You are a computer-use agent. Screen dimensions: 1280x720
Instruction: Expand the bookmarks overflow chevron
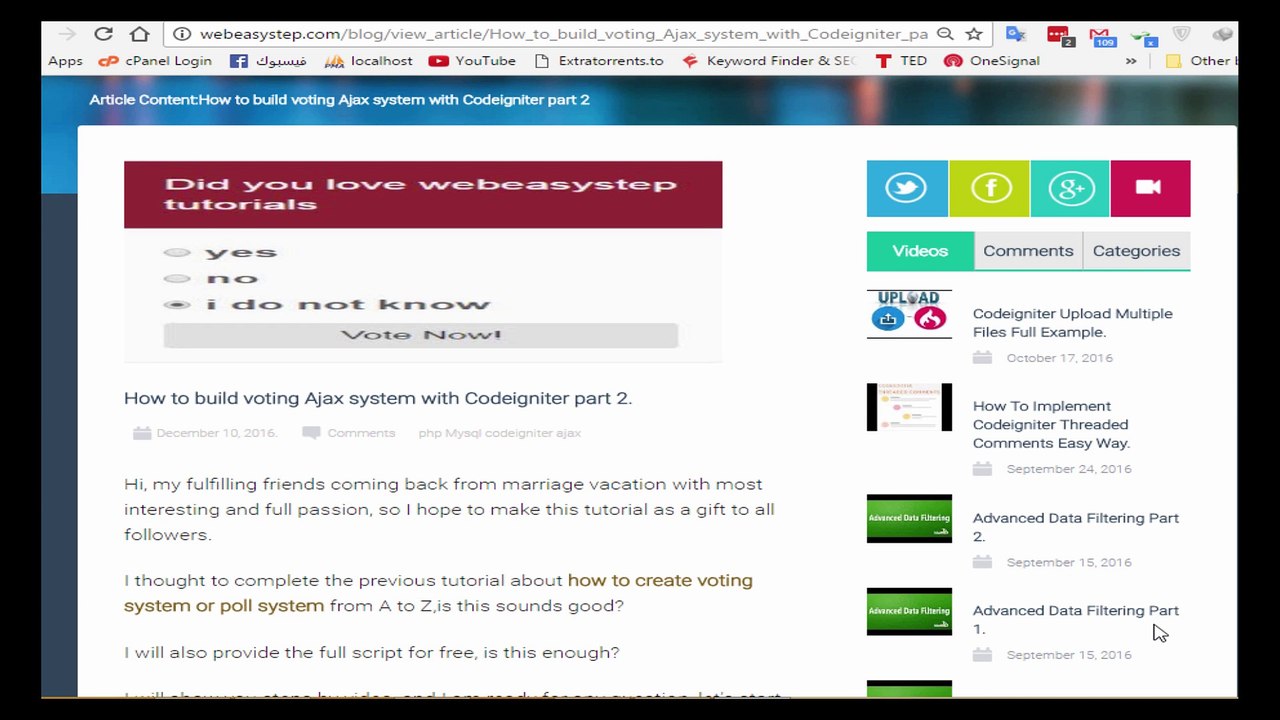(1131, 61)
